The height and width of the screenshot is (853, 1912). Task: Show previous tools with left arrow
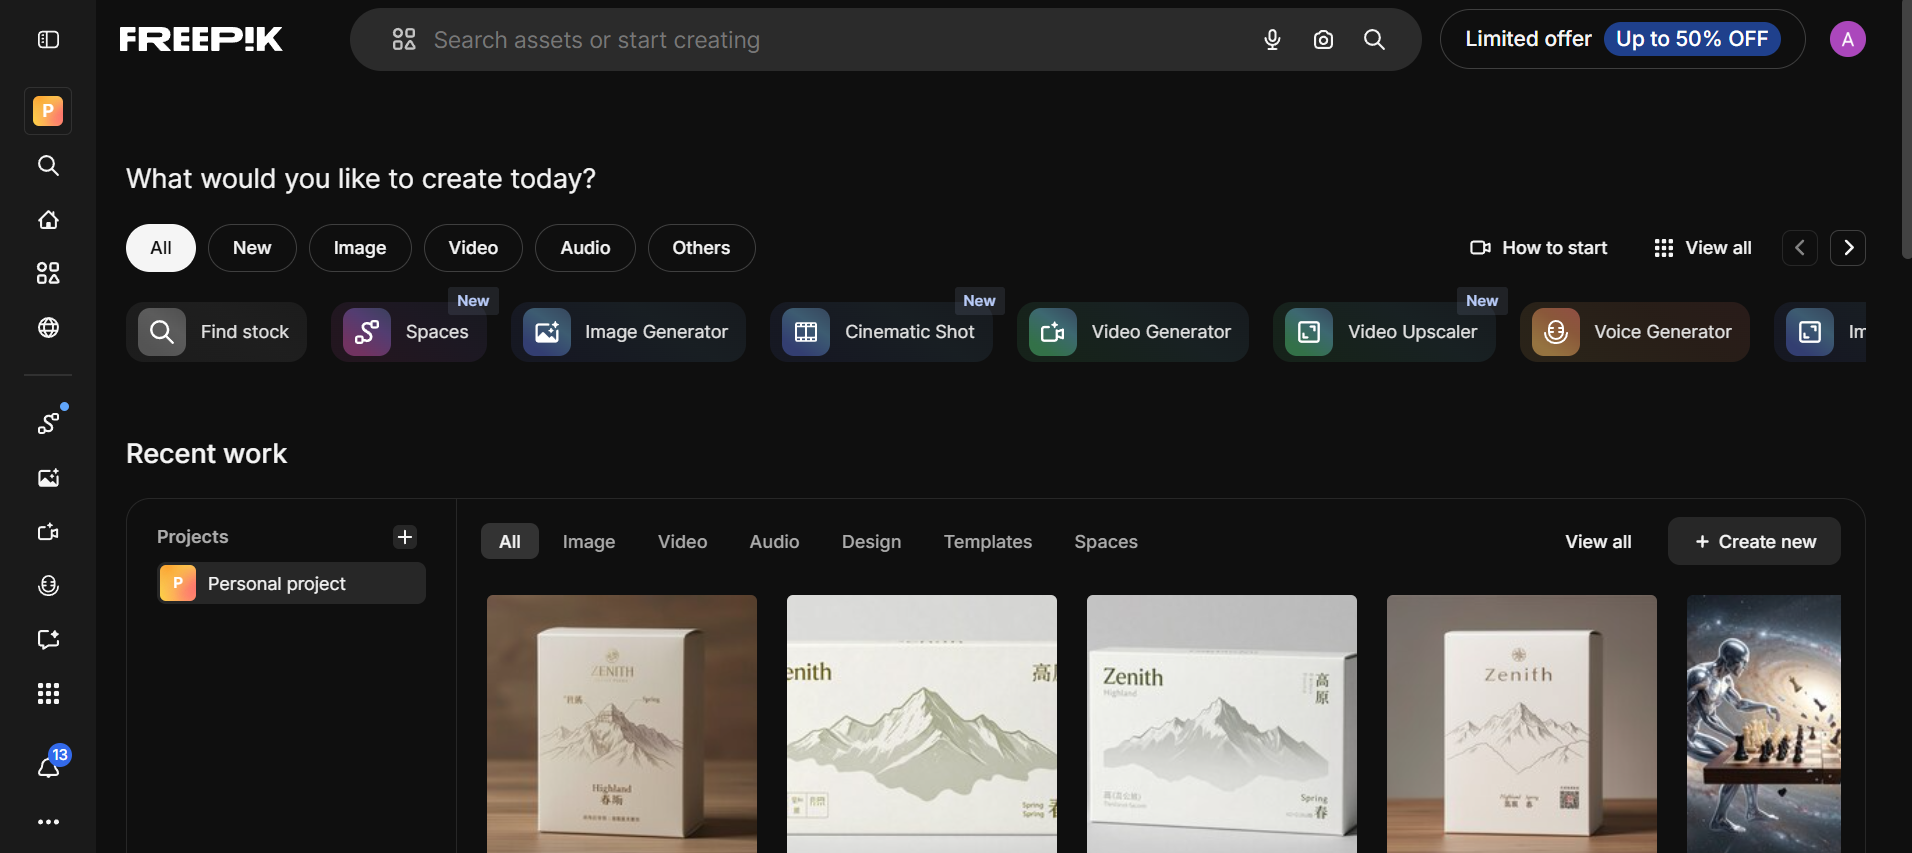click(x=1800, y=248)
